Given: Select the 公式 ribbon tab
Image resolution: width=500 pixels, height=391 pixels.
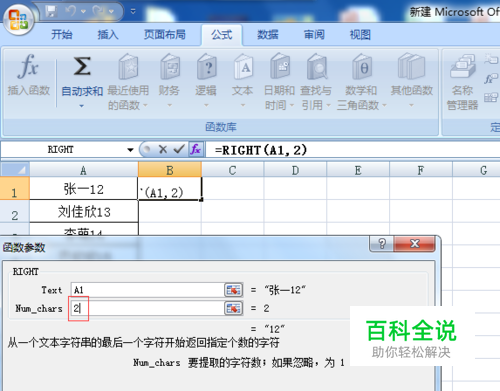Looking at the screenshot, I should [221, 34].
